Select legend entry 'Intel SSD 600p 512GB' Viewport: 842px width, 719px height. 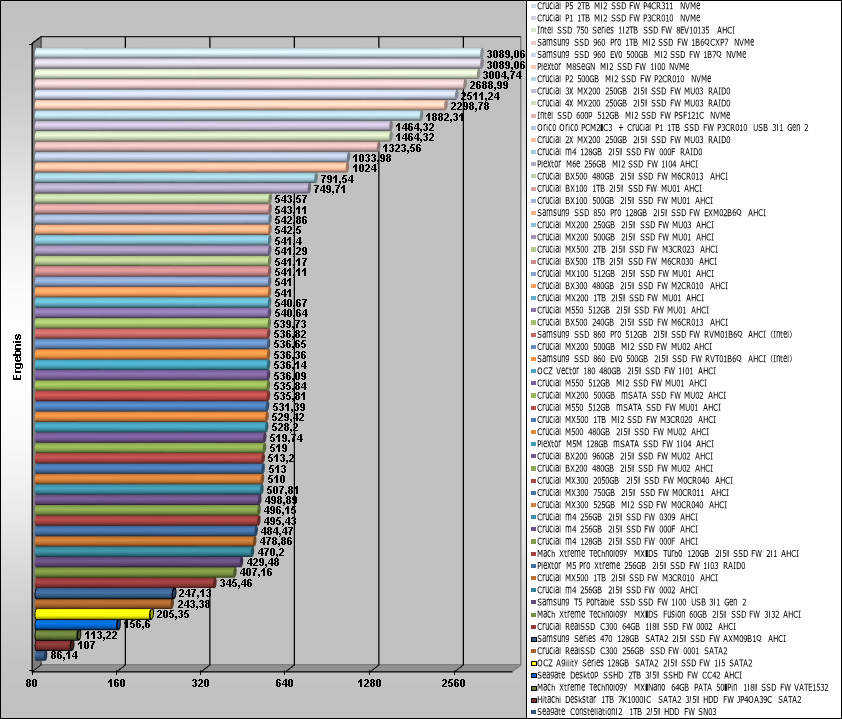point(633,115)
